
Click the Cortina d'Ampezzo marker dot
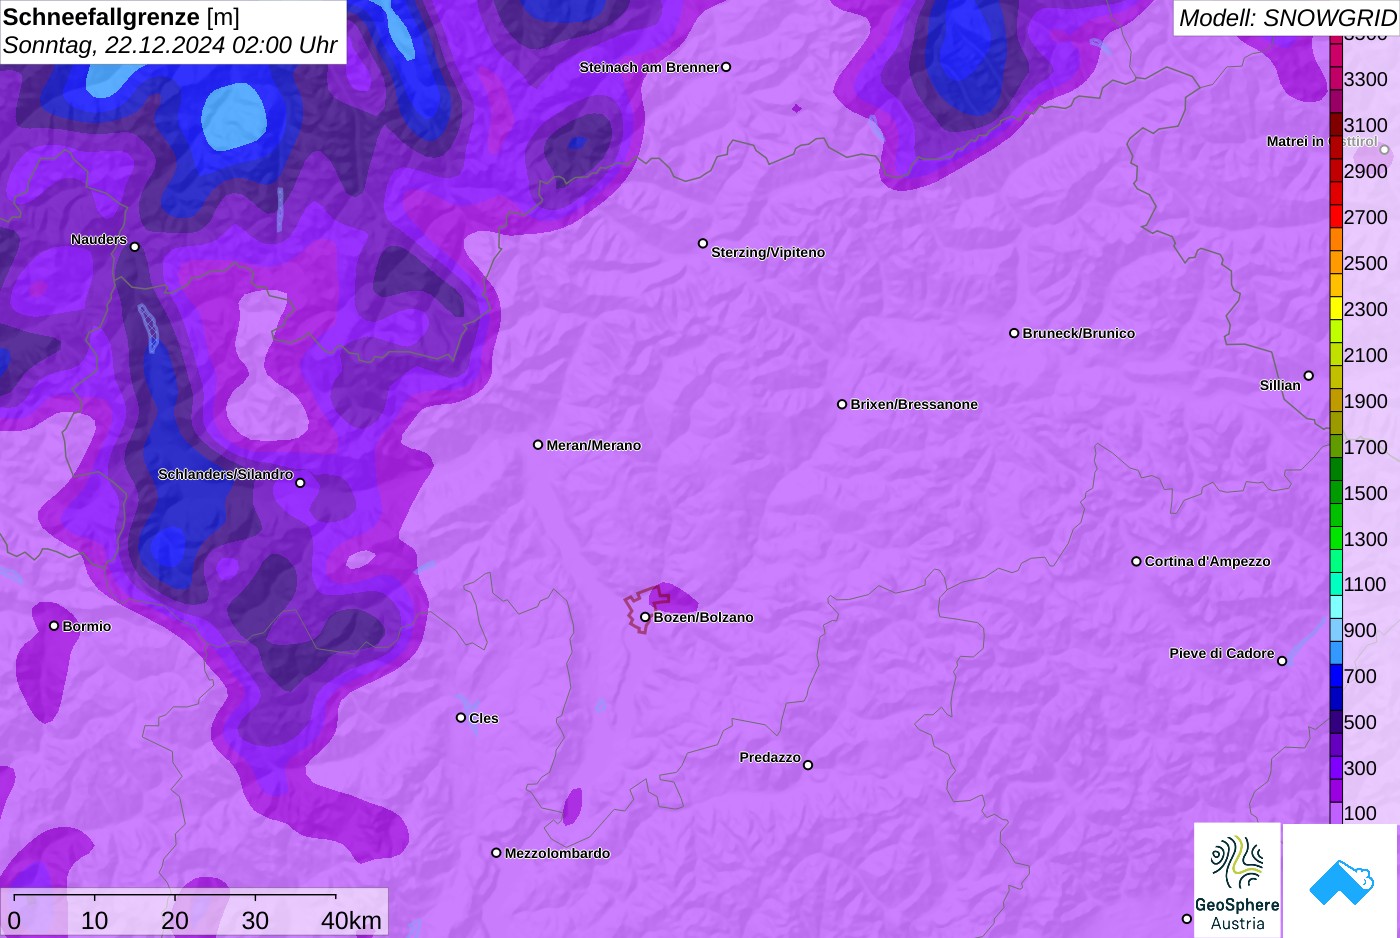click(x=1136, y=561)
